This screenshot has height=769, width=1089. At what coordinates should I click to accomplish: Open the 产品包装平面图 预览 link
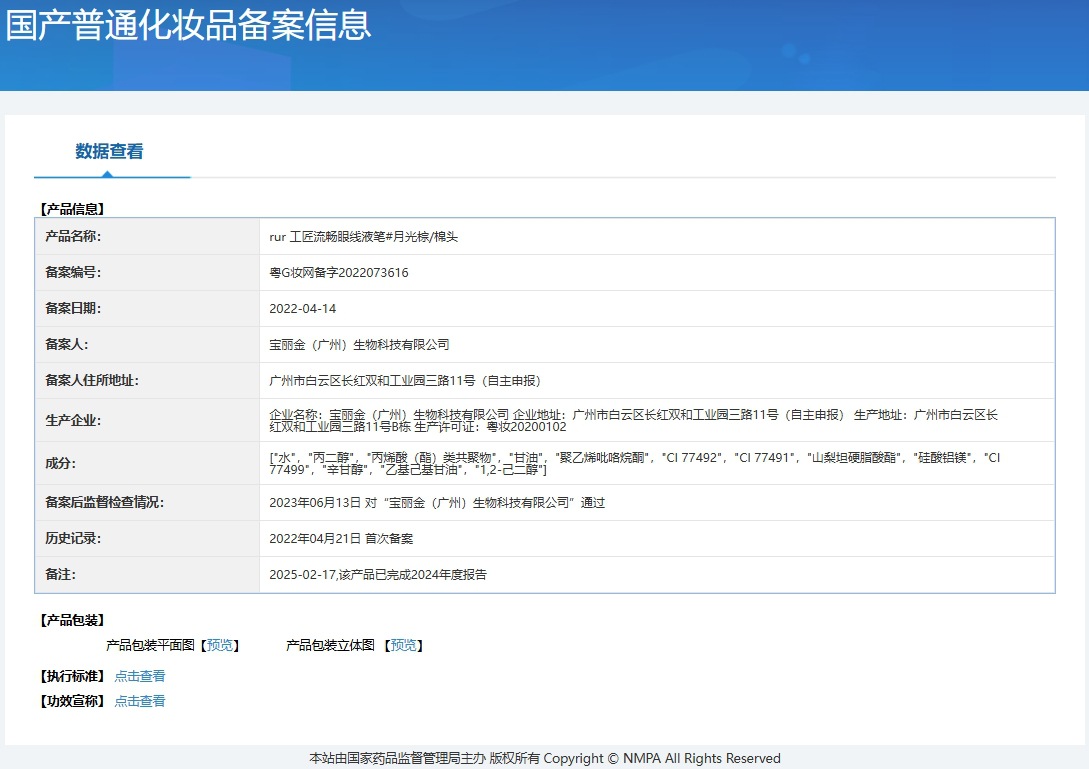point(220,645)
